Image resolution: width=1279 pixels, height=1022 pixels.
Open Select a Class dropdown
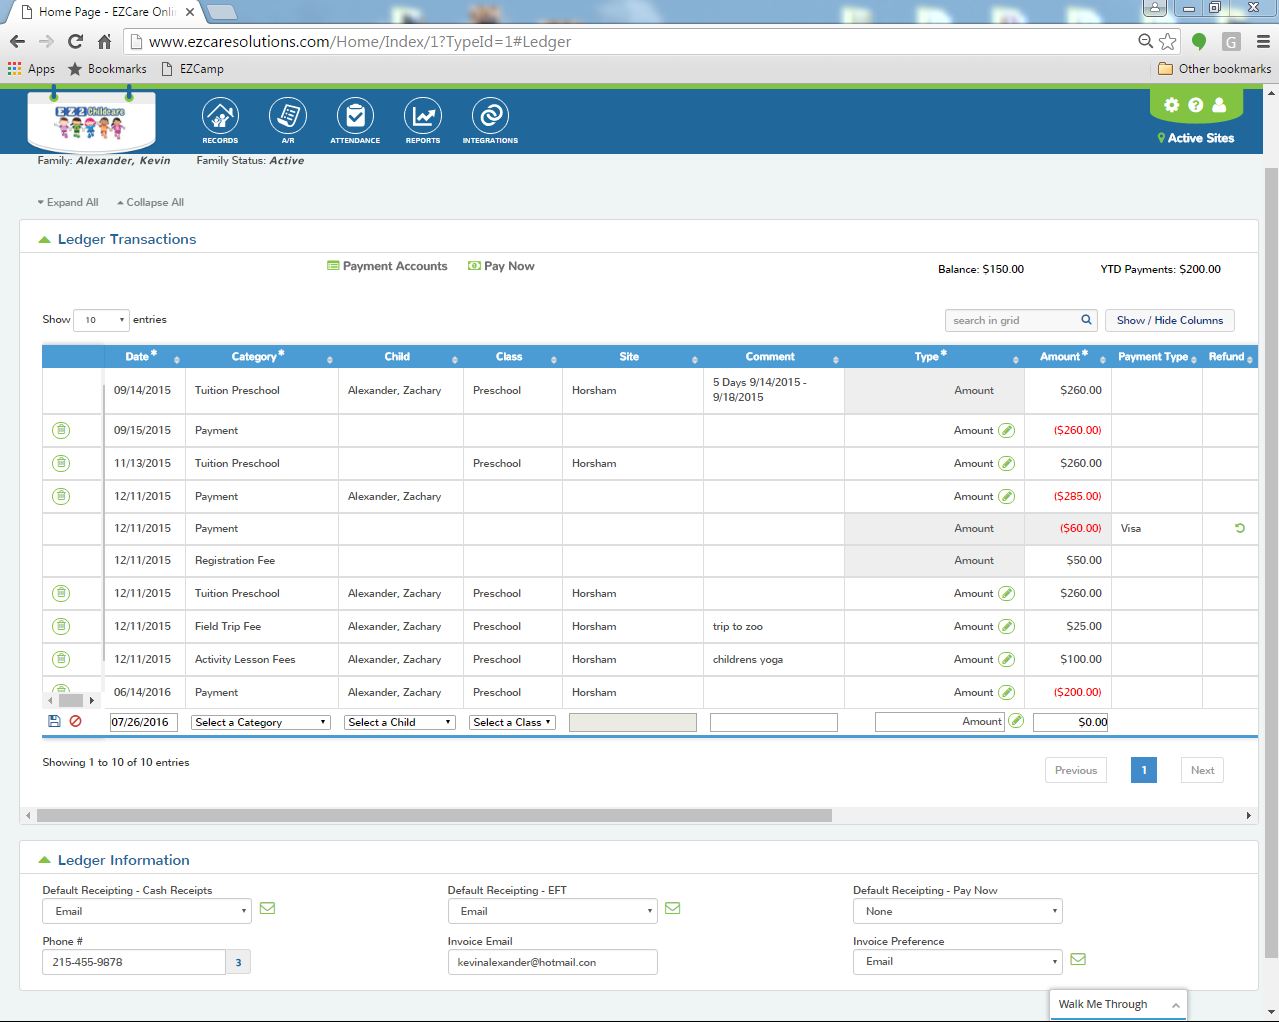point(512,722)
